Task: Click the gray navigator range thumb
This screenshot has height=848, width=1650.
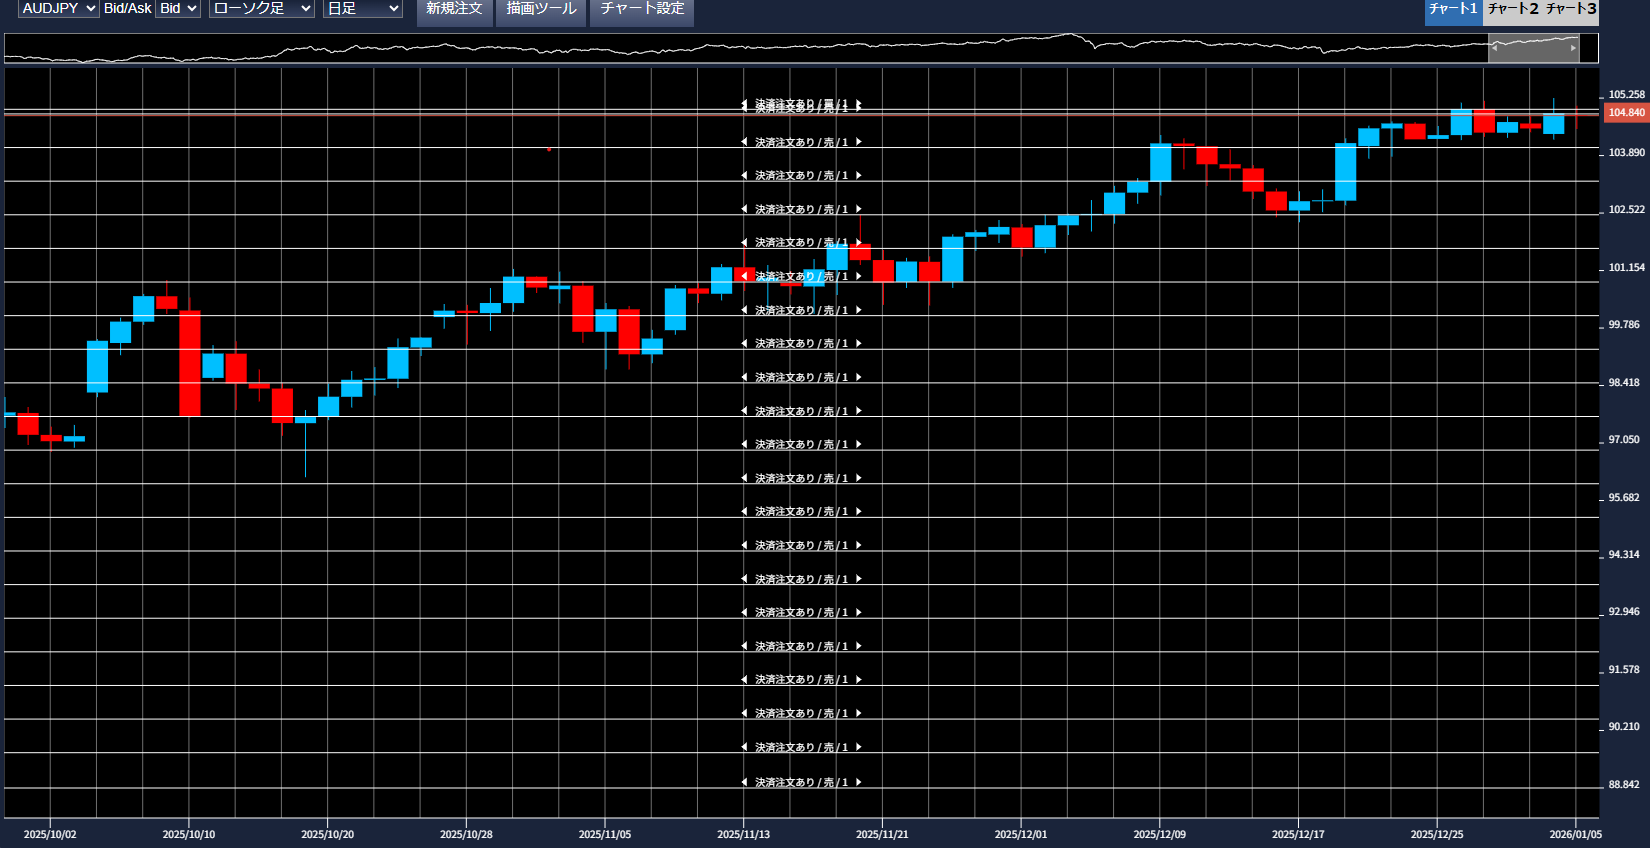Action: tap(1534, 48)
